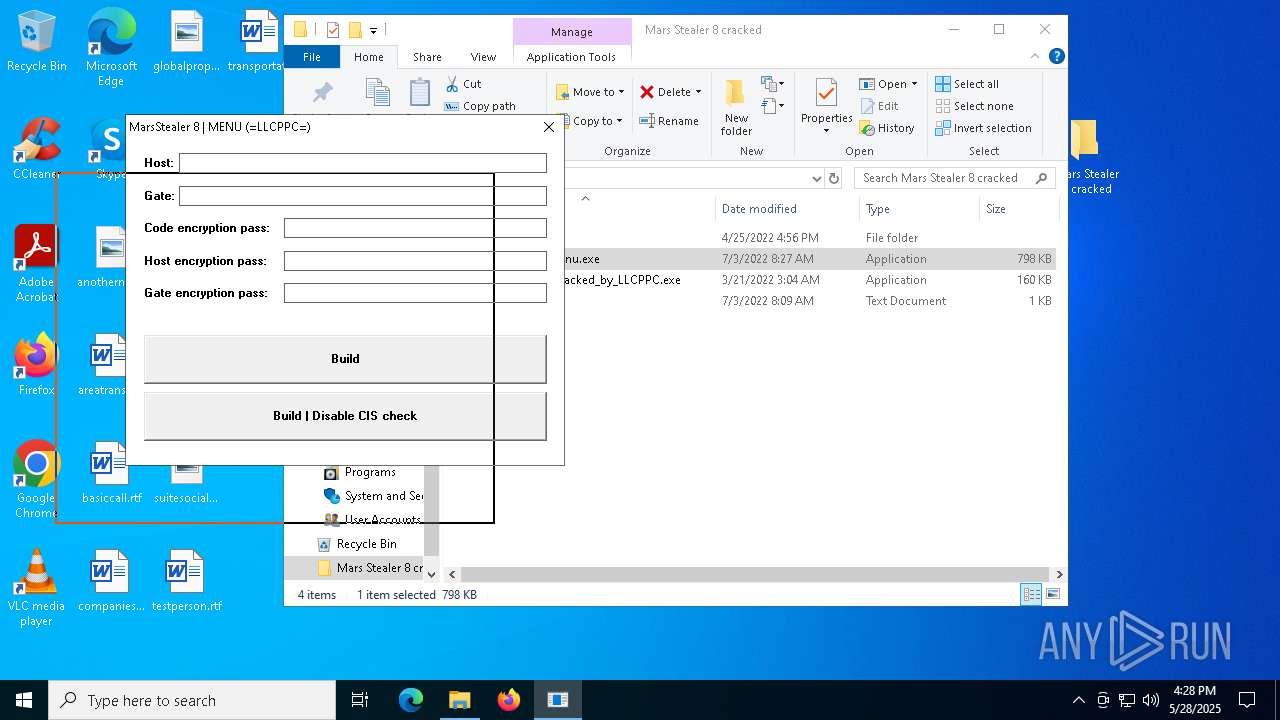
Task: Click quick access Properties checkmark in title bar
Action: point(333,30)
